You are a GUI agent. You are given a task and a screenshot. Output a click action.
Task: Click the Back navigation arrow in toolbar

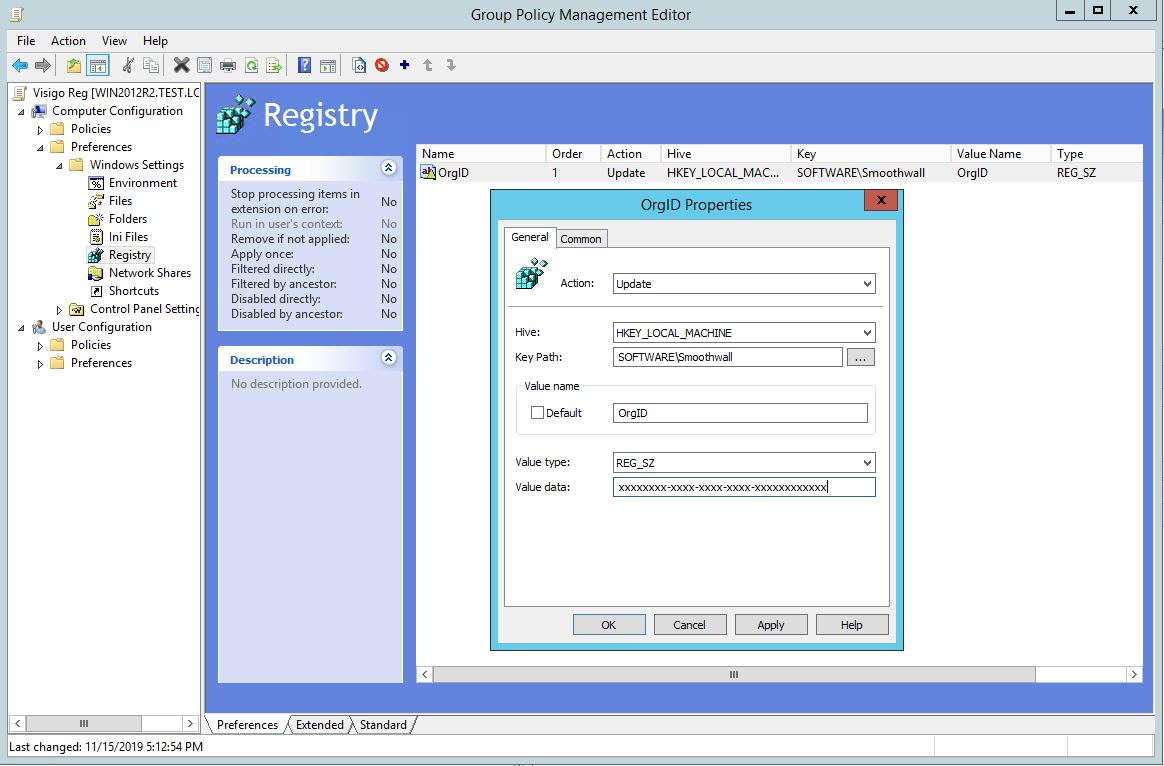20,64
